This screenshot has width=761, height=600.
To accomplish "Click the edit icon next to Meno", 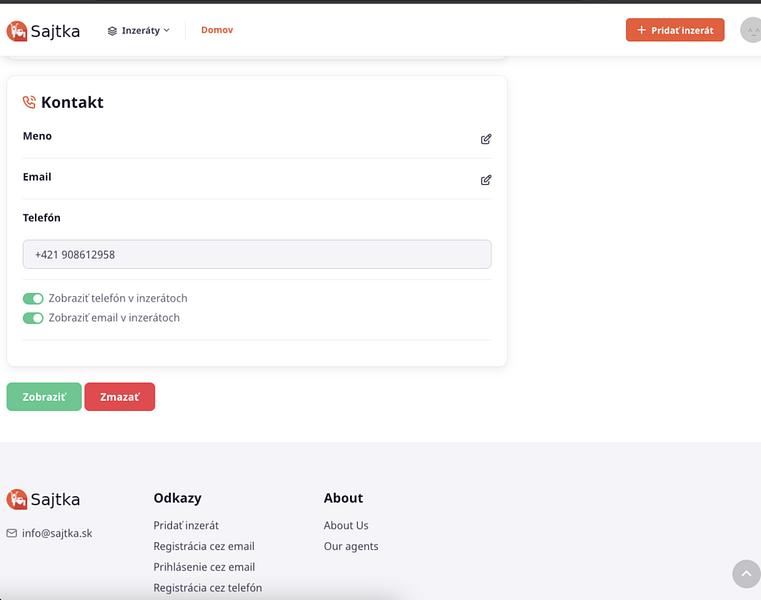I will coord(486,139).
